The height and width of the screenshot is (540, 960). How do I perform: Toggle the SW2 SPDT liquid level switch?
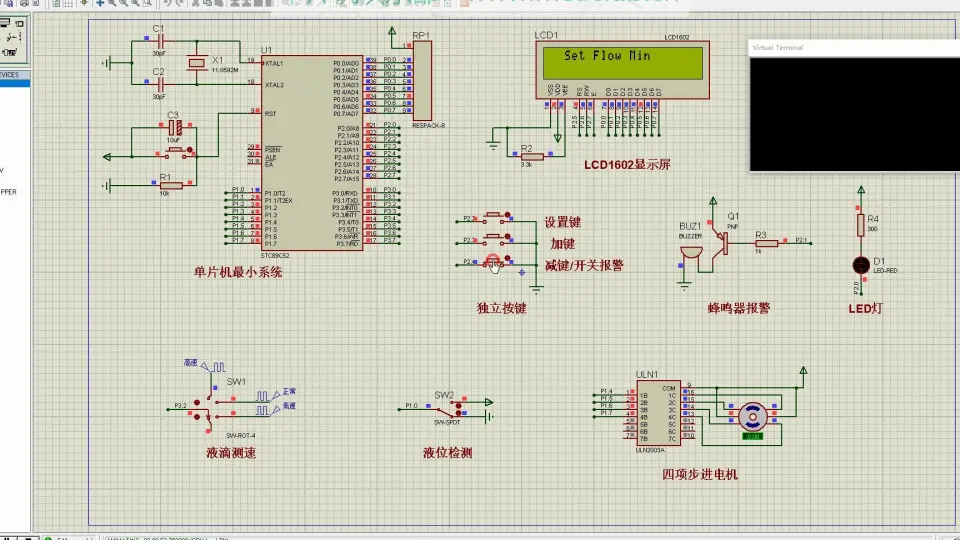point(448,408)
